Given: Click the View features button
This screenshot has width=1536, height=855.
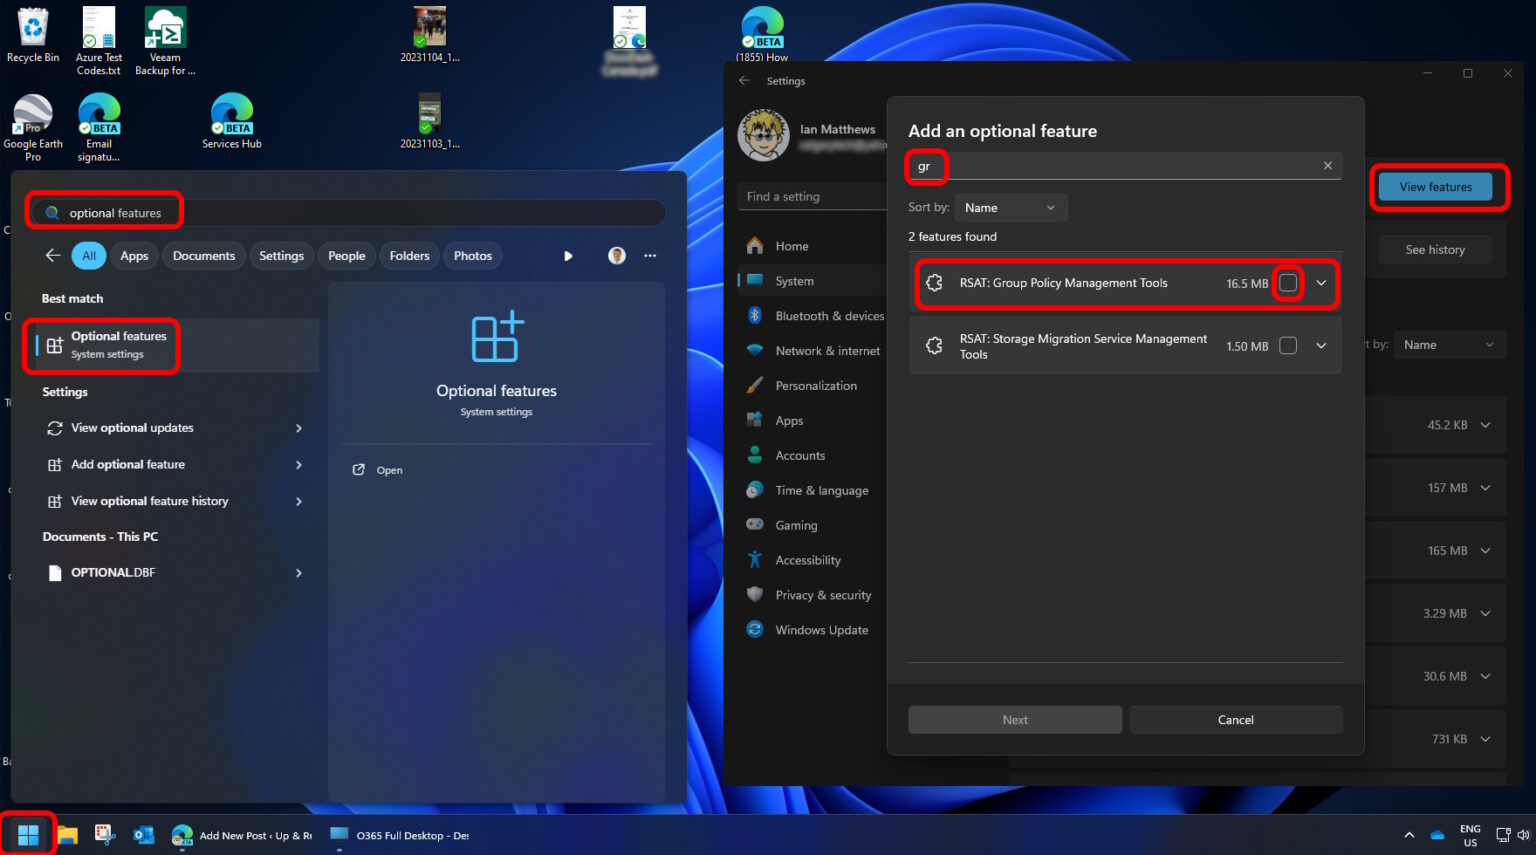Looking at the screenshot, I should pos(1434,186).
